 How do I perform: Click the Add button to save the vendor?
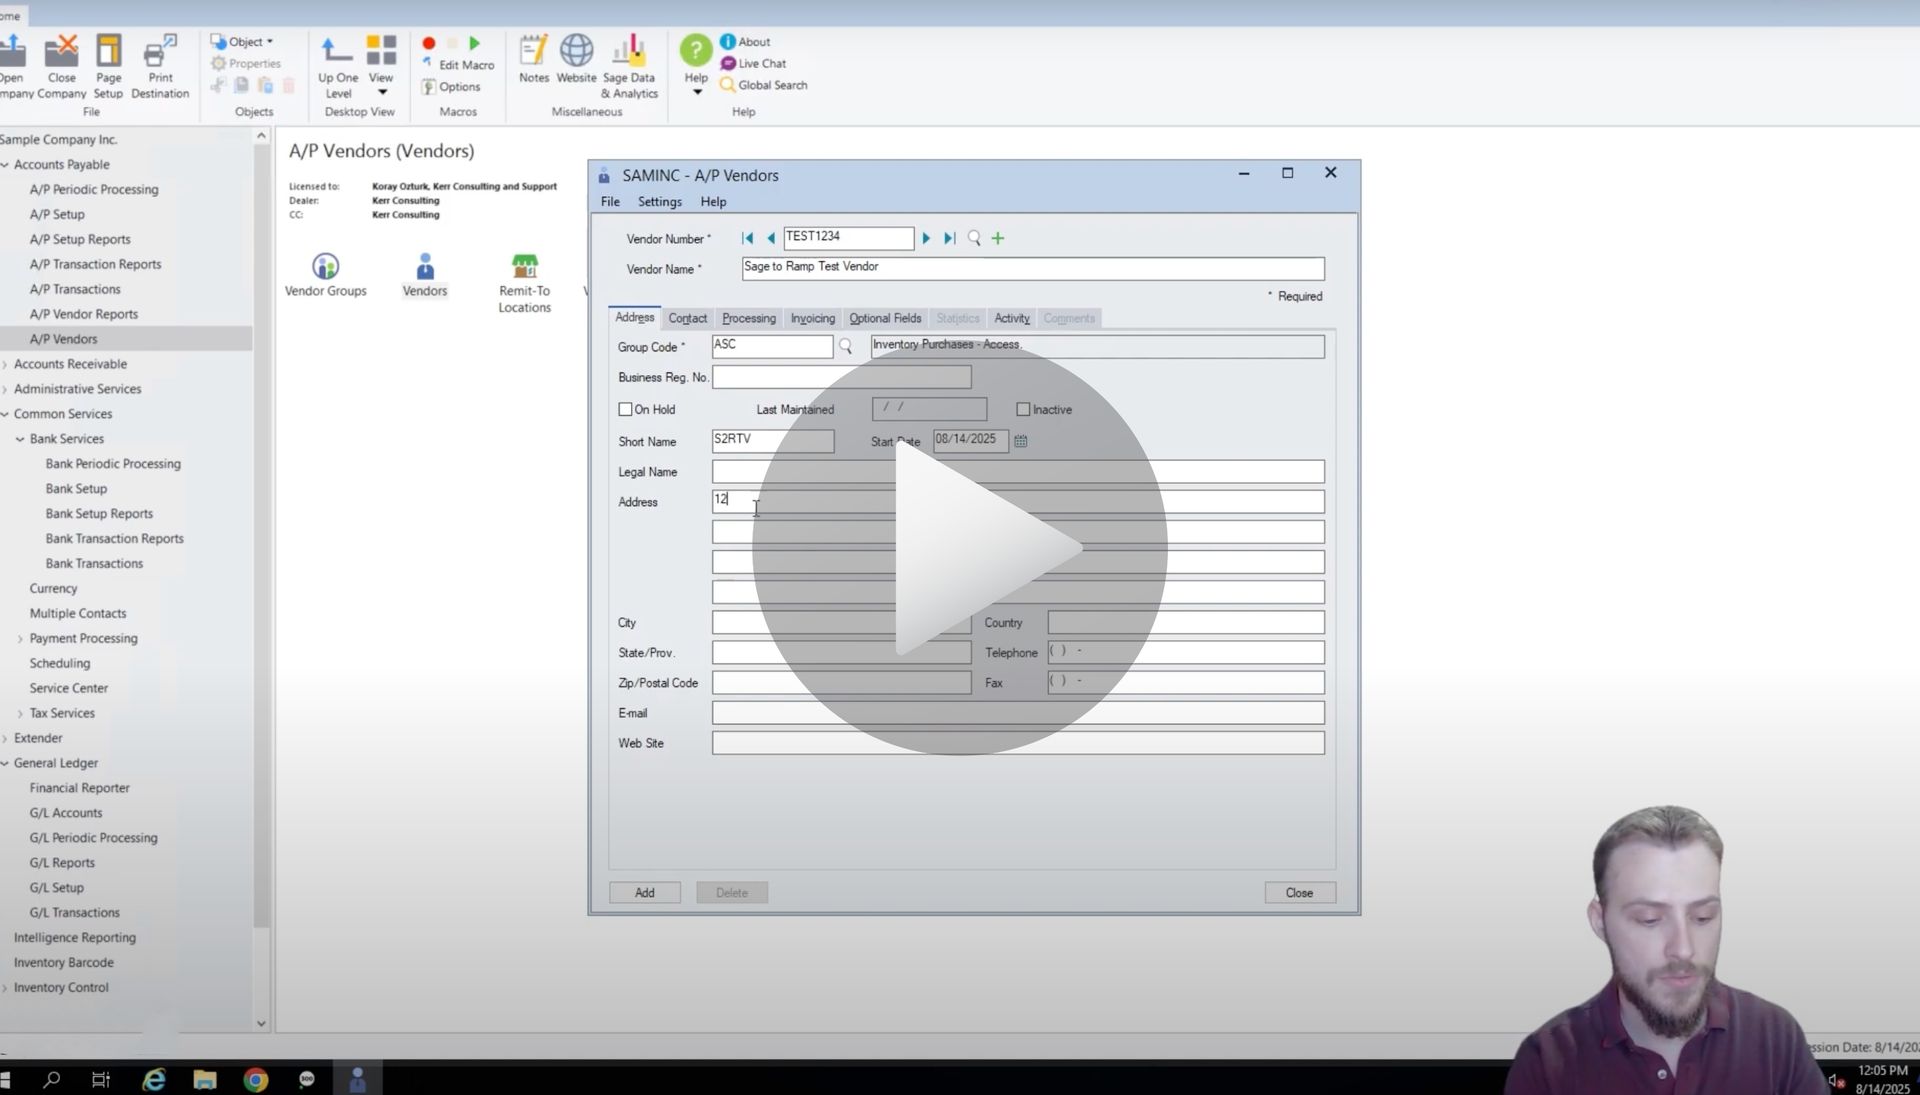(644, 892)
